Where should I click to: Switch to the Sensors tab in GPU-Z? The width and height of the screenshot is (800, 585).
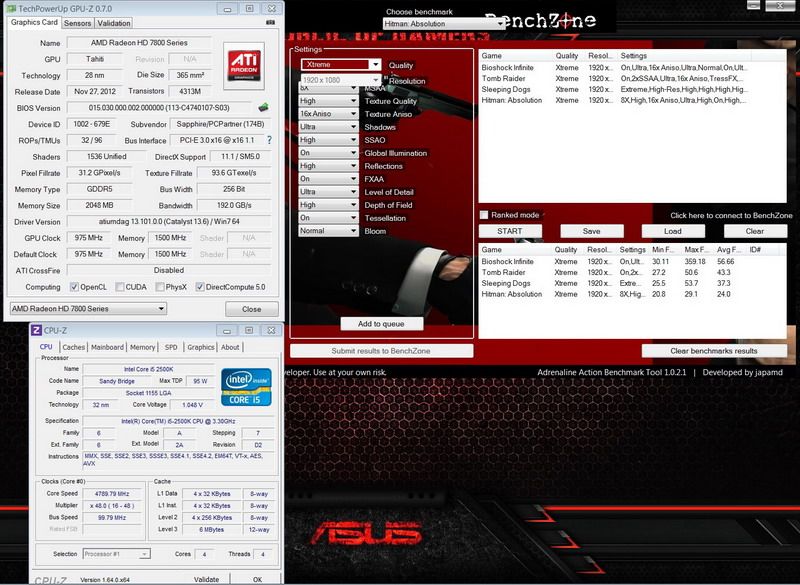[77, 23]
